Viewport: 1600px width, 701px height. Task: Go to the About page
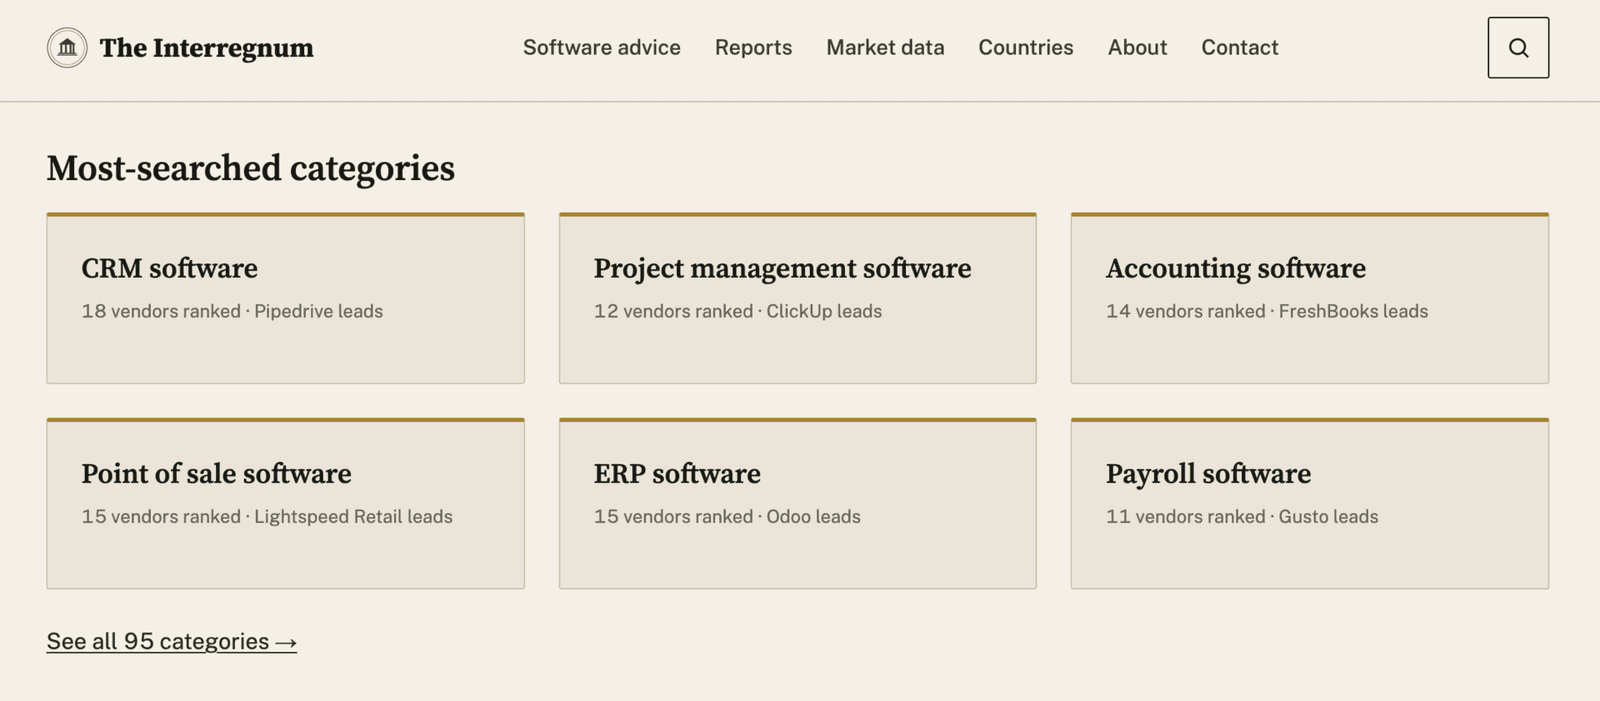click(1137, 47)
